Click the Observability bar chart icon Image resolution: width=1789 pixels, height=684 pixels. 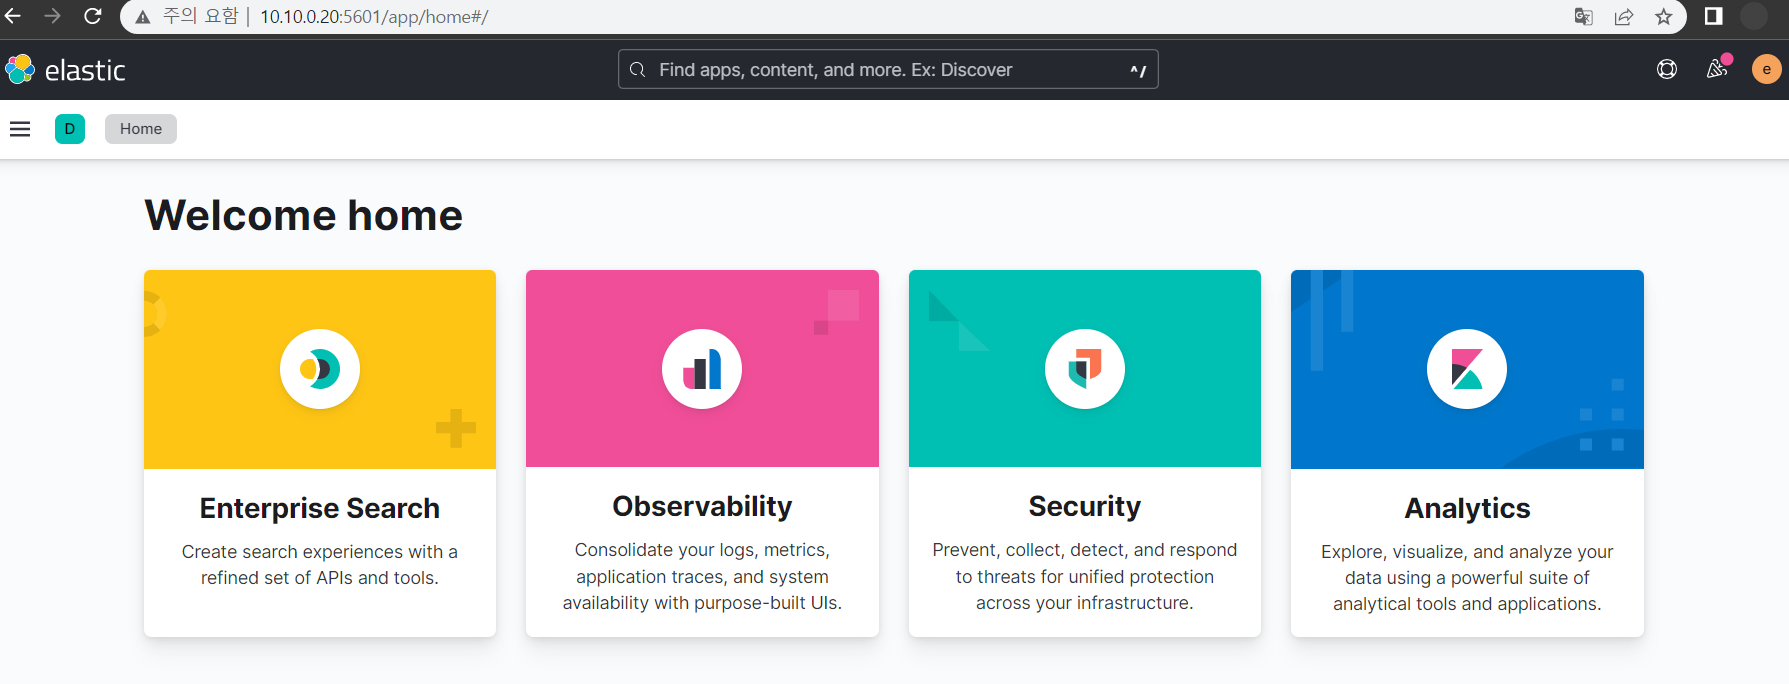[702, 369]
